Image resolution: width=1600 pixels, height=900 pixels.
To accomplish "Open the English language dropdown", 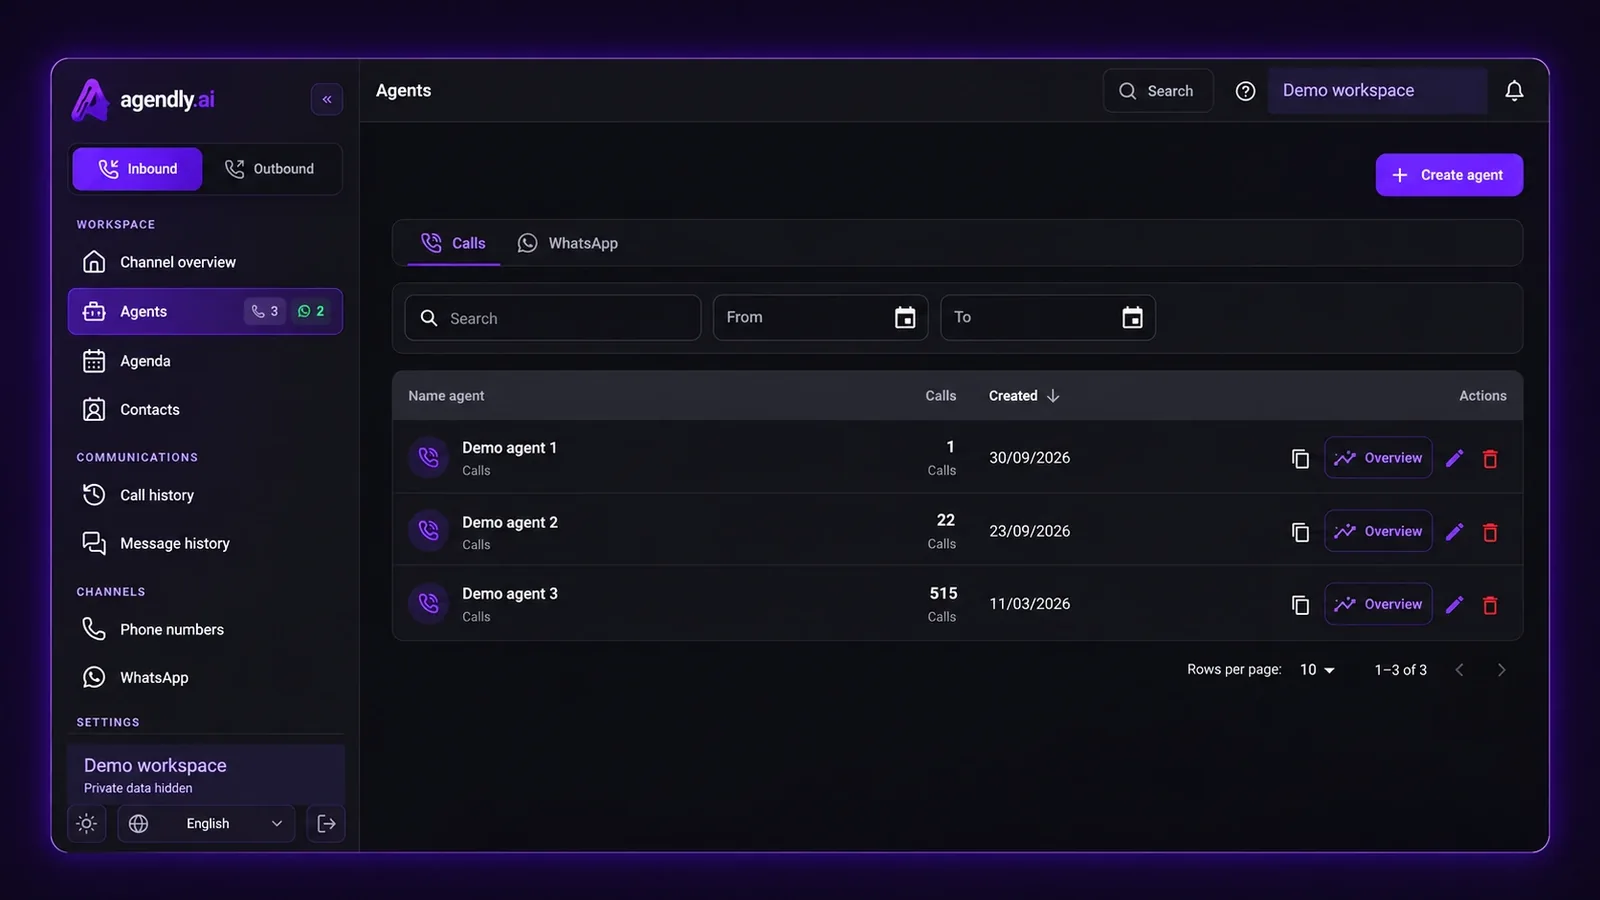I will pyautogui.click(x=206, y=824).
